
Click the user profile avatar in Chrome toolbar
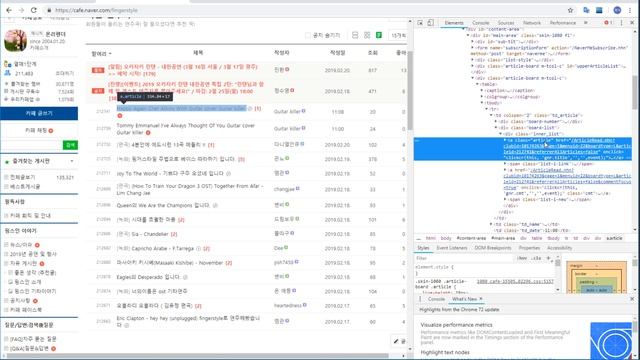click(x=617, y=10)
